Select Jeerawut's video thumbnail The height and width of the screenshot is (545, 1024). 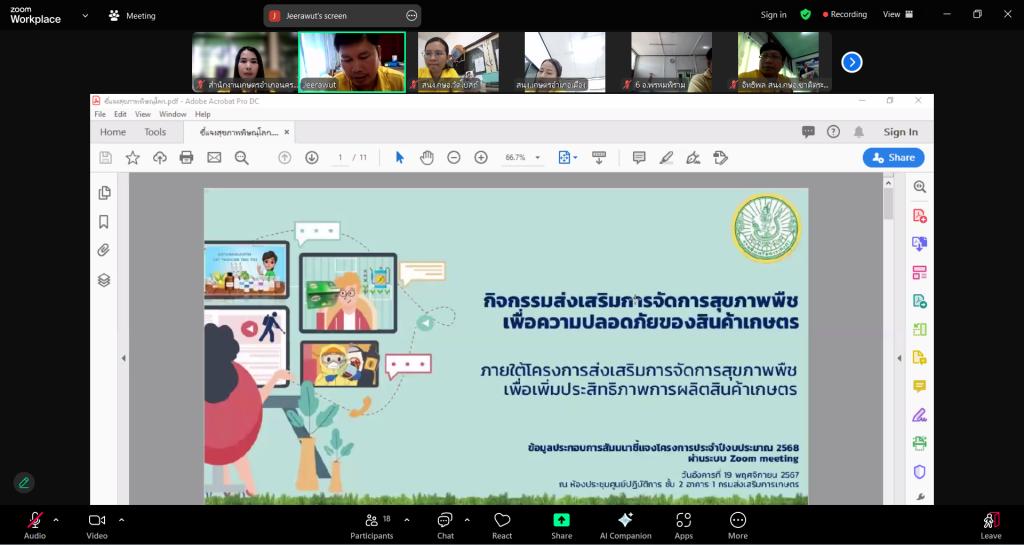click(352, 62)
